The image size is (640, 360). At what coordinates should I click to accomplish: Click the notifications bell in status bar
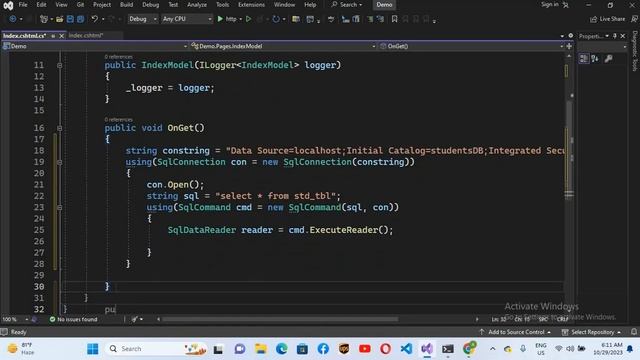pyautogui.click(x=634, y=332)
